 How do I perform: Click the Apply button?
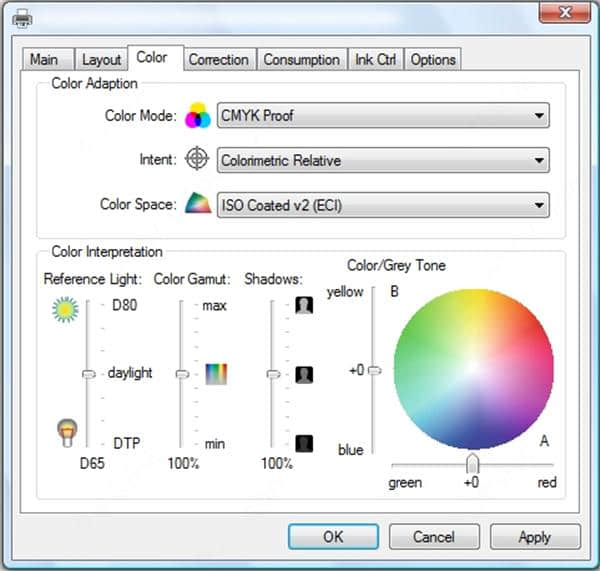point(535,537)
